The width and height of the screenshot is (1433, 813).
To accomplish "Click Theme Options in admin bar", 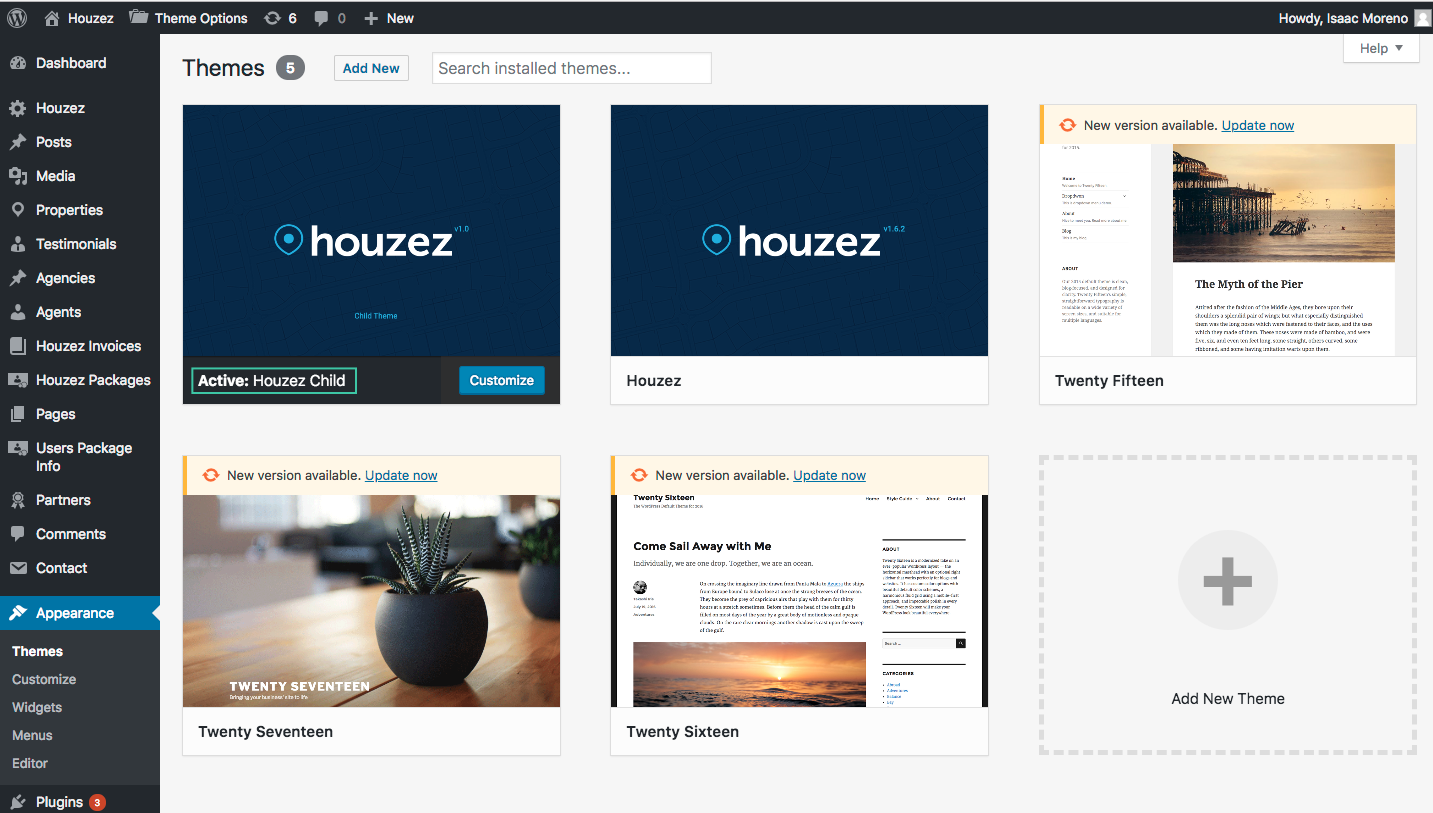I will [x=201, y=18].
